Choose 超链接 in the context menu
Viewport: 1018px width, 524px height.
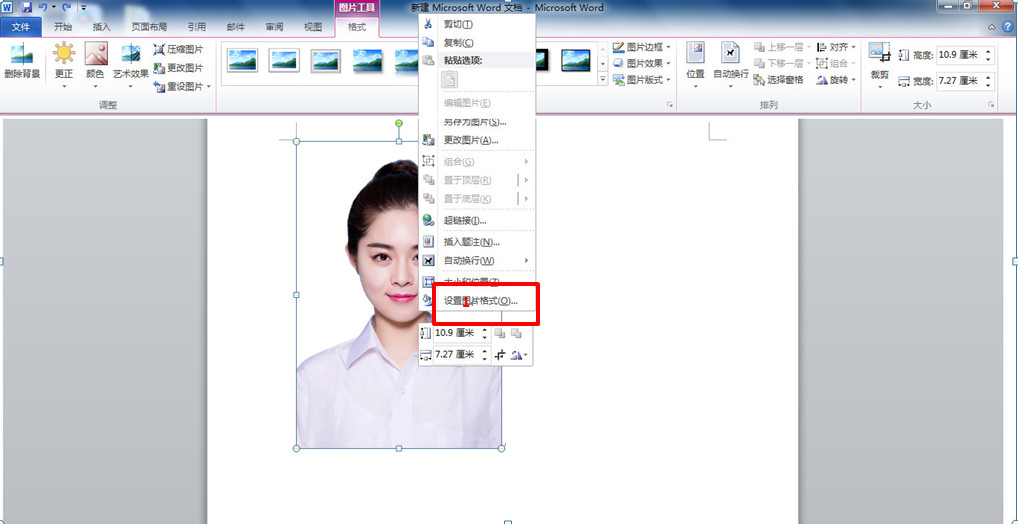(x=477, y=220)
